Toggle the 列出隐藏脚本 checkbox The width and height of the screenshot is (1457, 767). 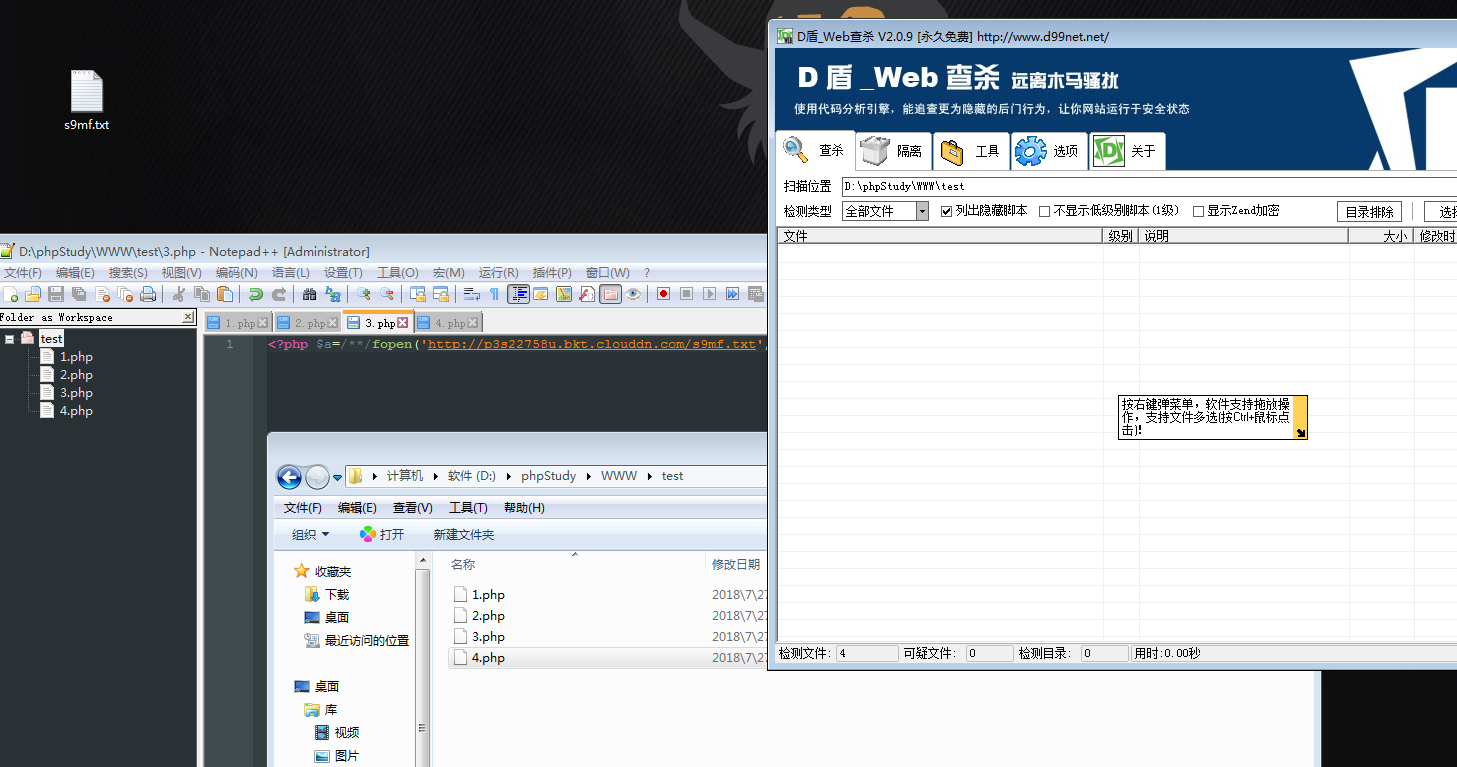[x=947, y=211]
